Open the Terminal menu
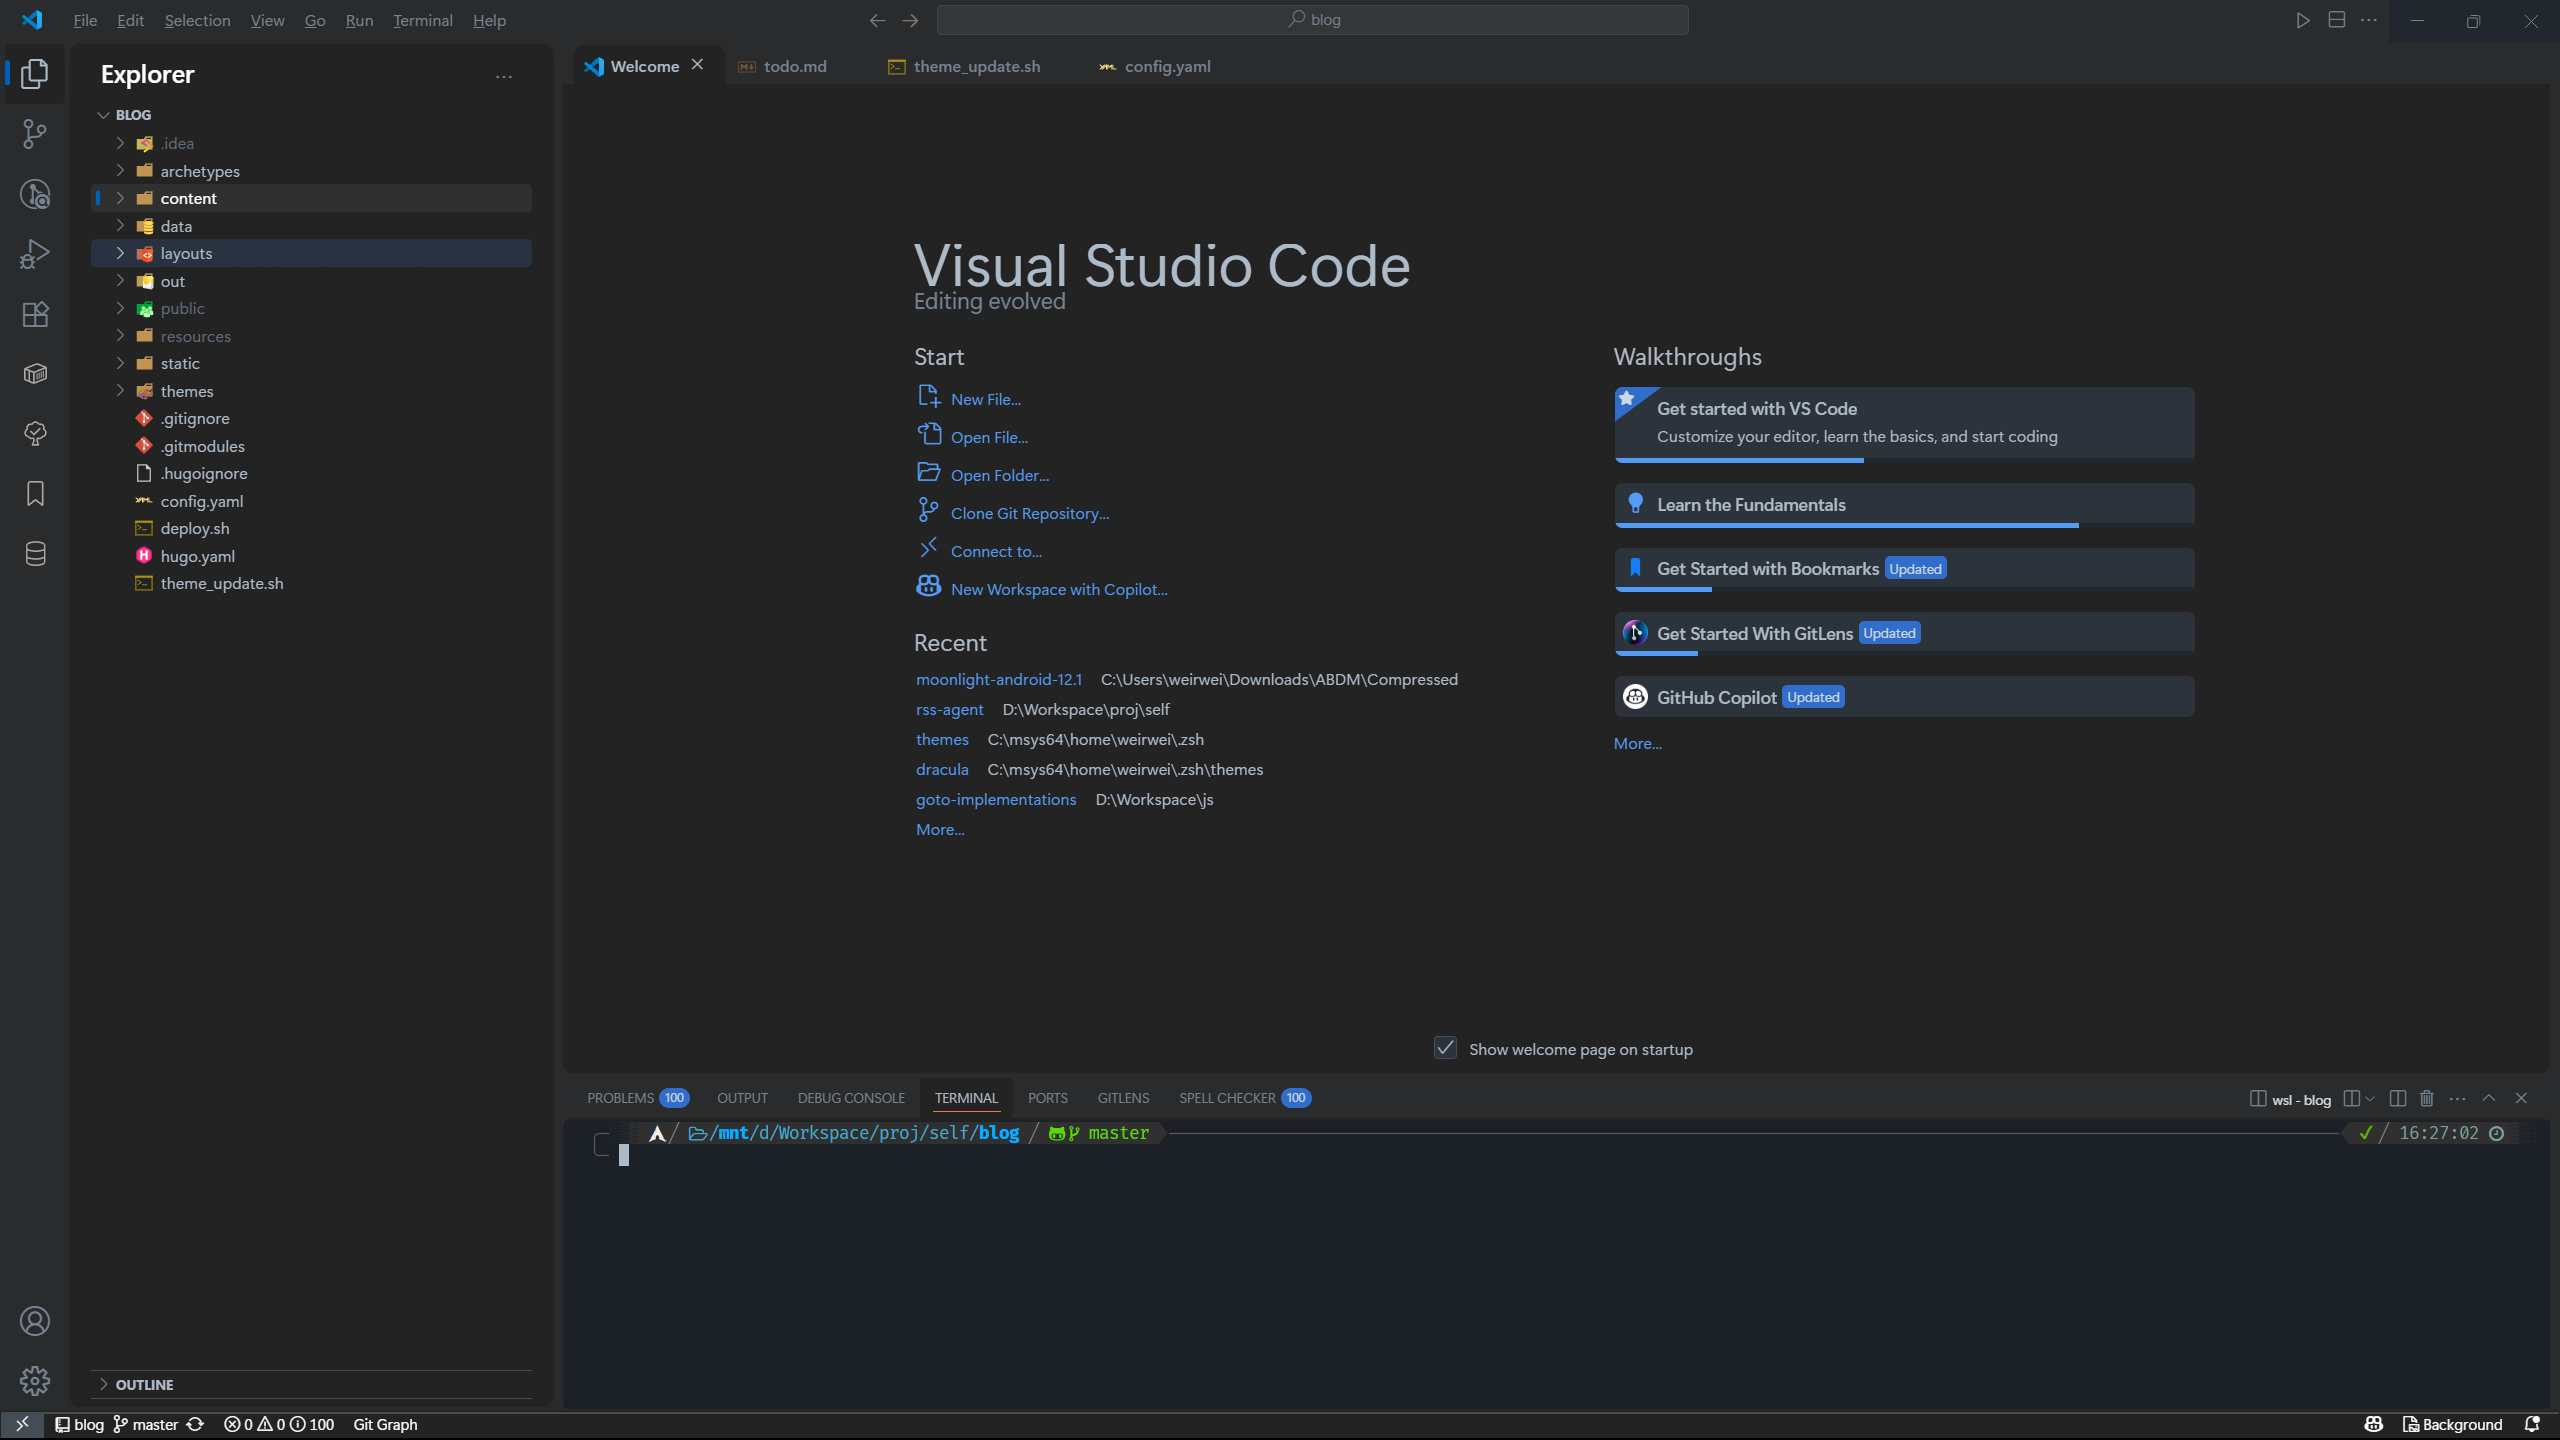Image resolution: width=2560 pixels, height=1440 pixels. click(422, 20)
